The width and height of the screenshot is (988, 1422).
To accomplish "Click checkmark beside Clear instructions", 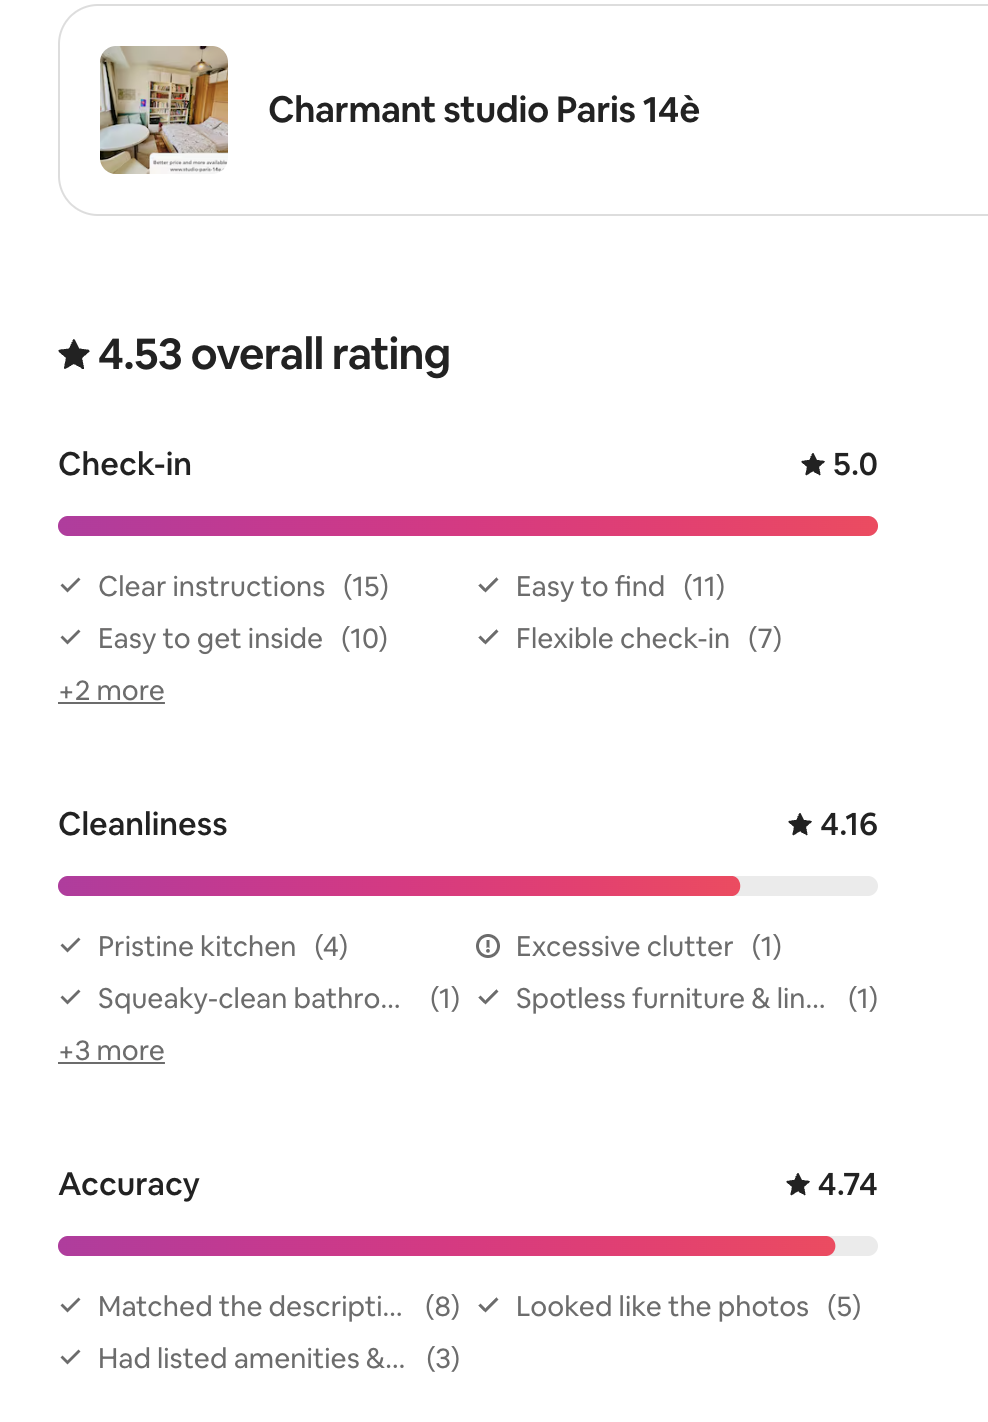I will tap(70, 586).
